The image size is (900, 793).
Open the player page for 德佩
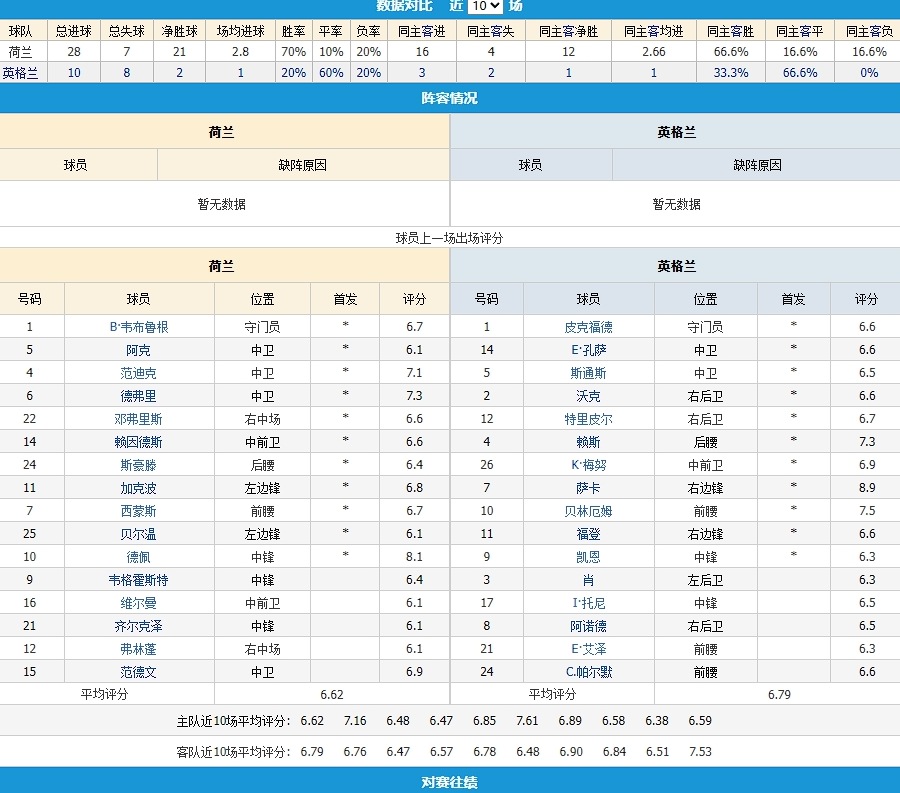coord(139,557)
